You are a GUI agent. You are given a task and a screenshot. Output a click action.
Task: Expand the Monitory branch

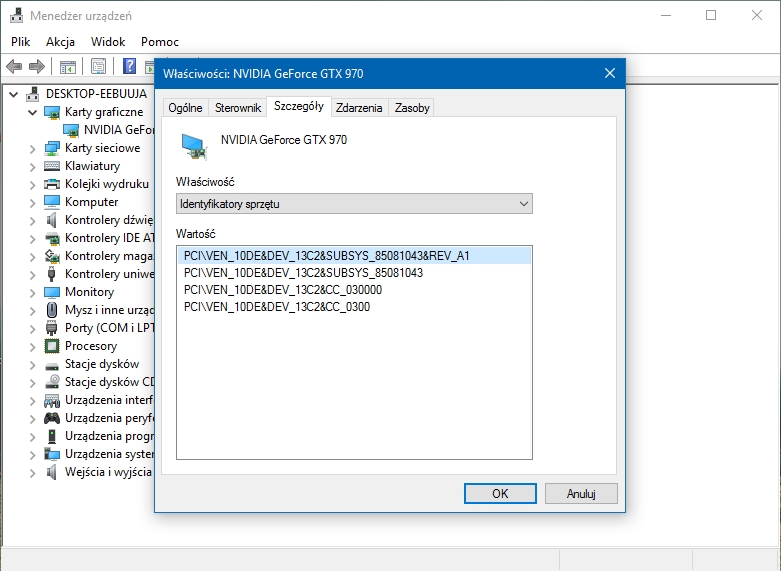click(x=32, y=292)
